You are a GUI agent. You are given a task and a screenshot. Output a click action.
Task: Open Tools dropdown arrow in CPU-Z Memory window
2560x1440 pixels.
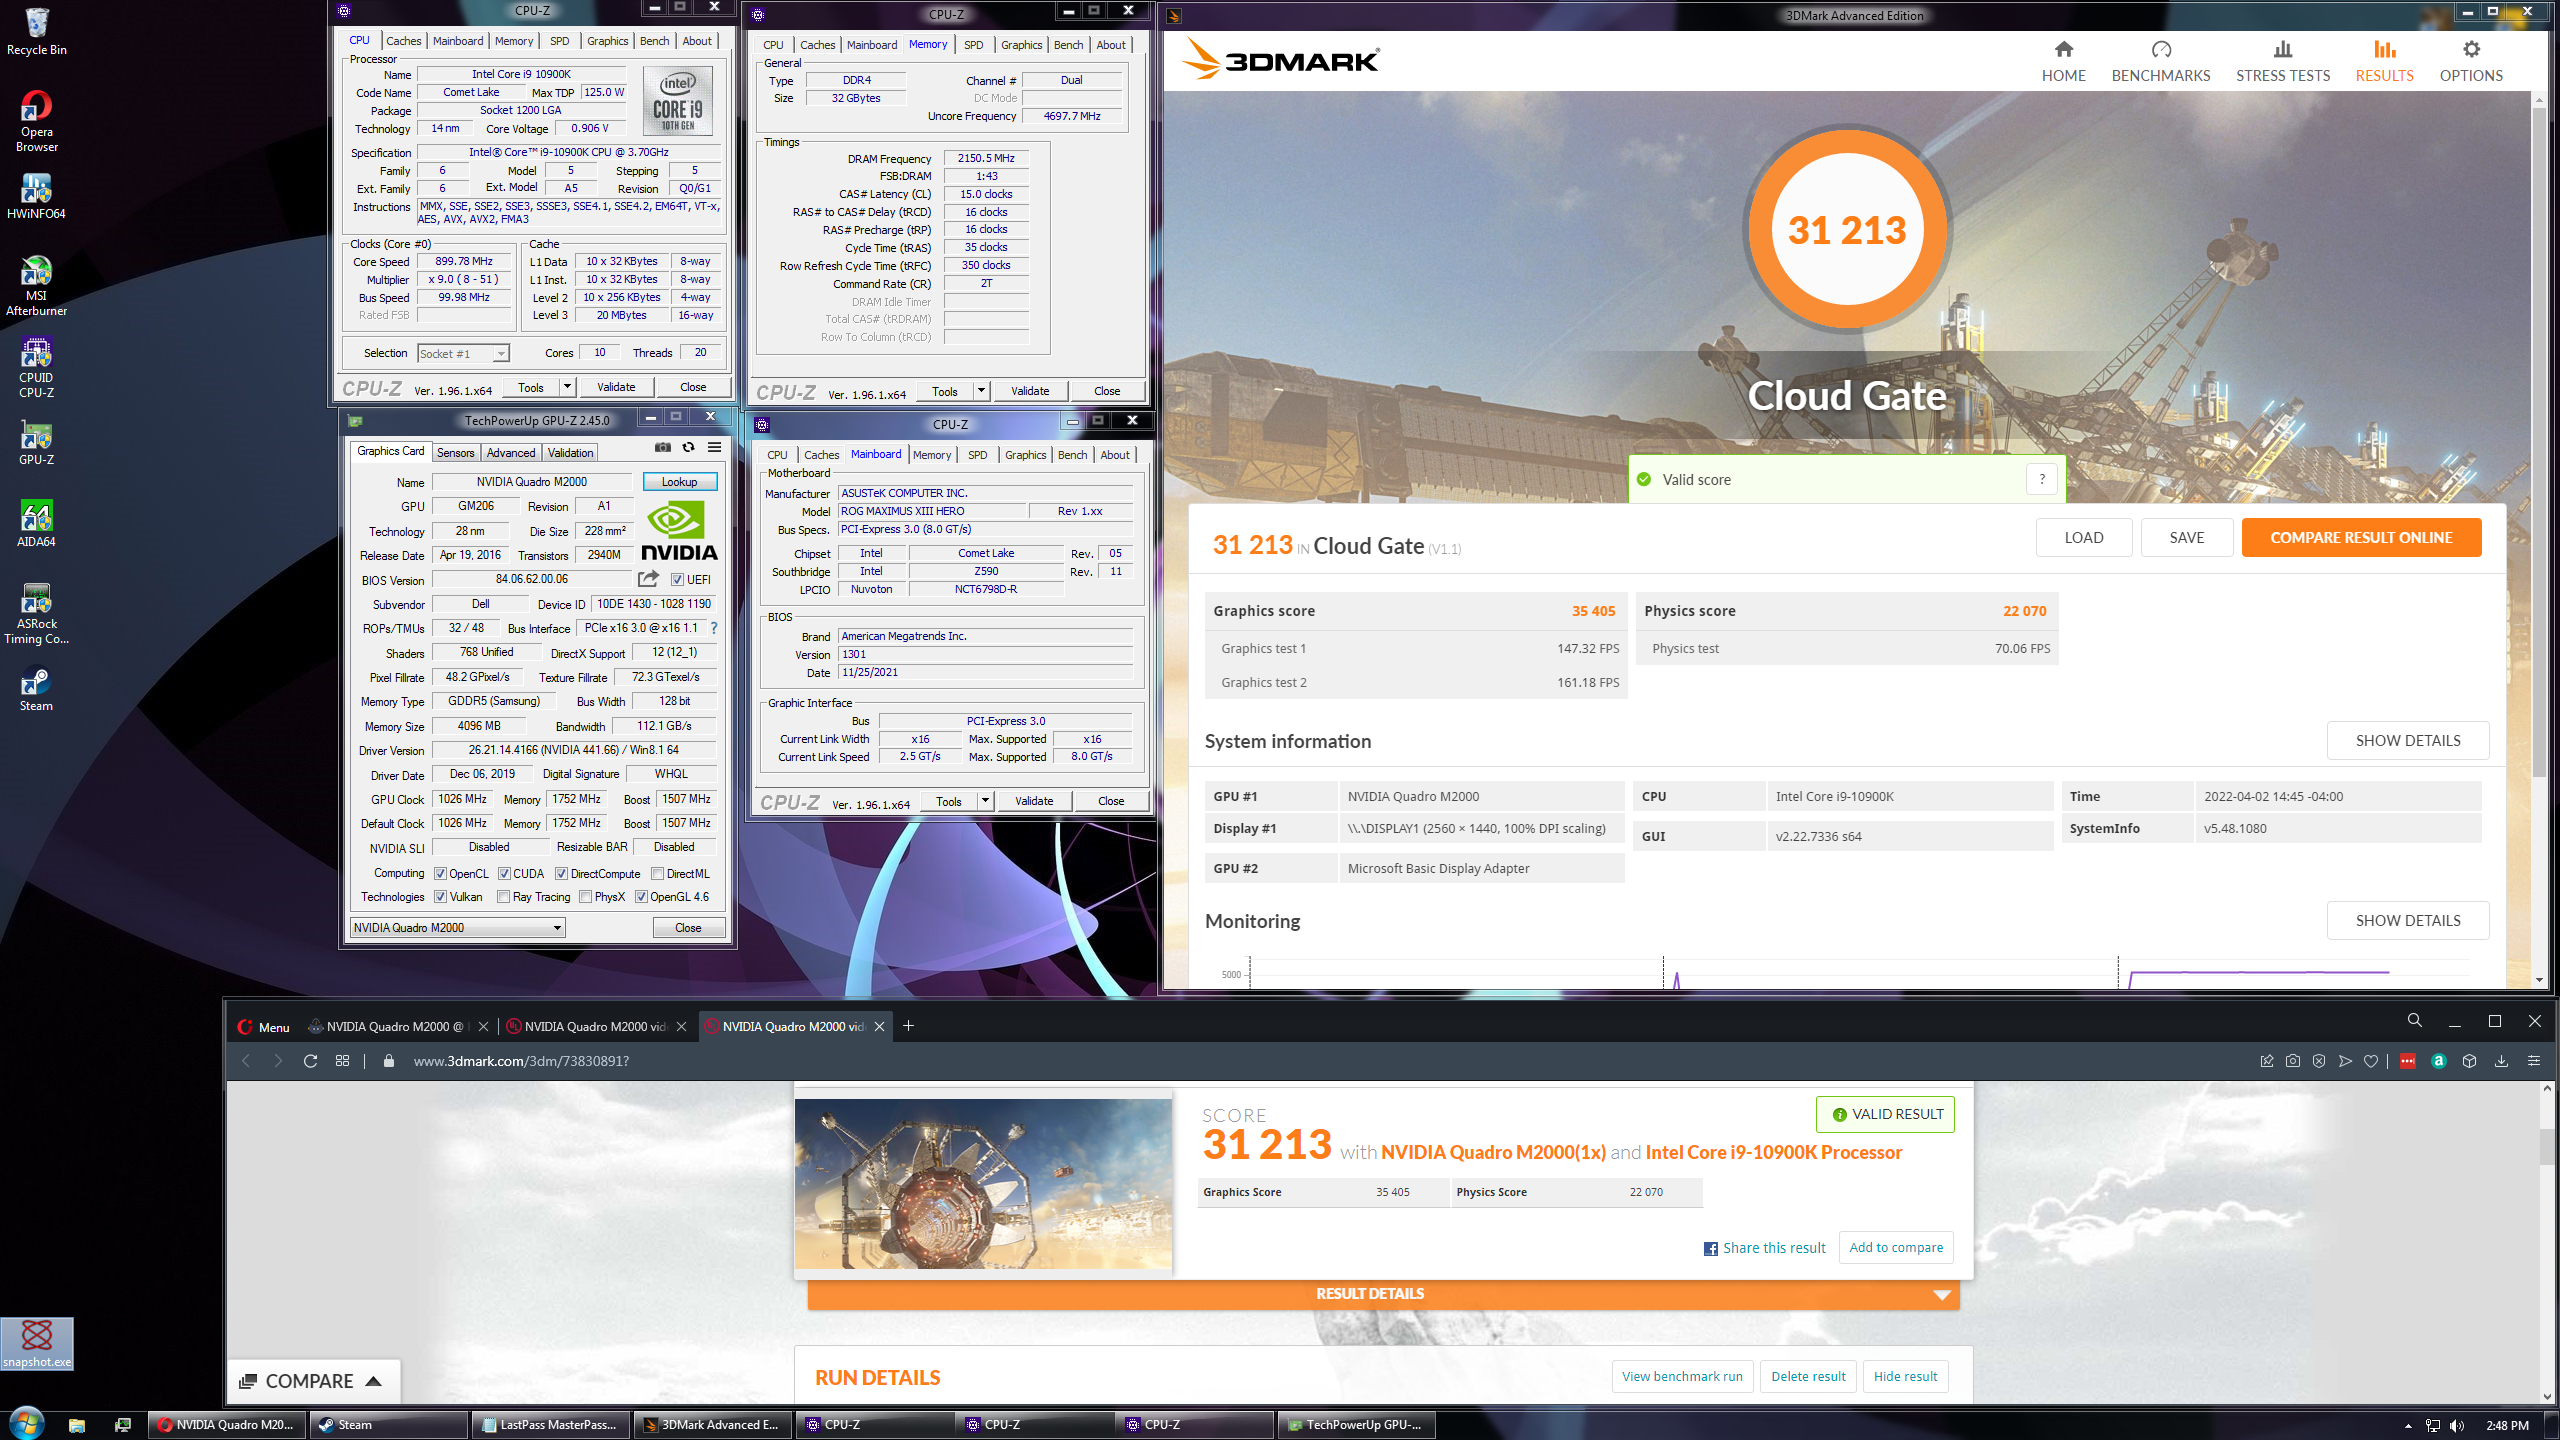pyautogui.click(x=981, y=391)
